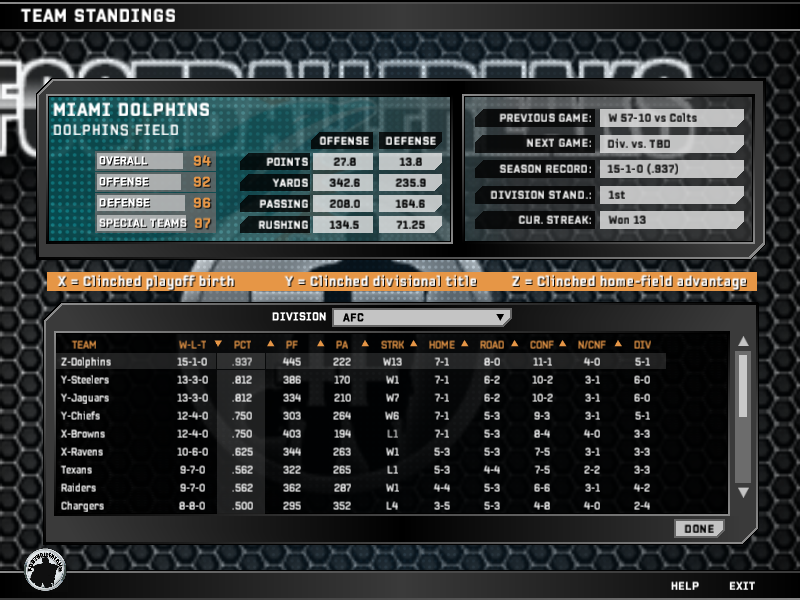Click the Season Record field 15-1-0 (.937)

(671, 169)
